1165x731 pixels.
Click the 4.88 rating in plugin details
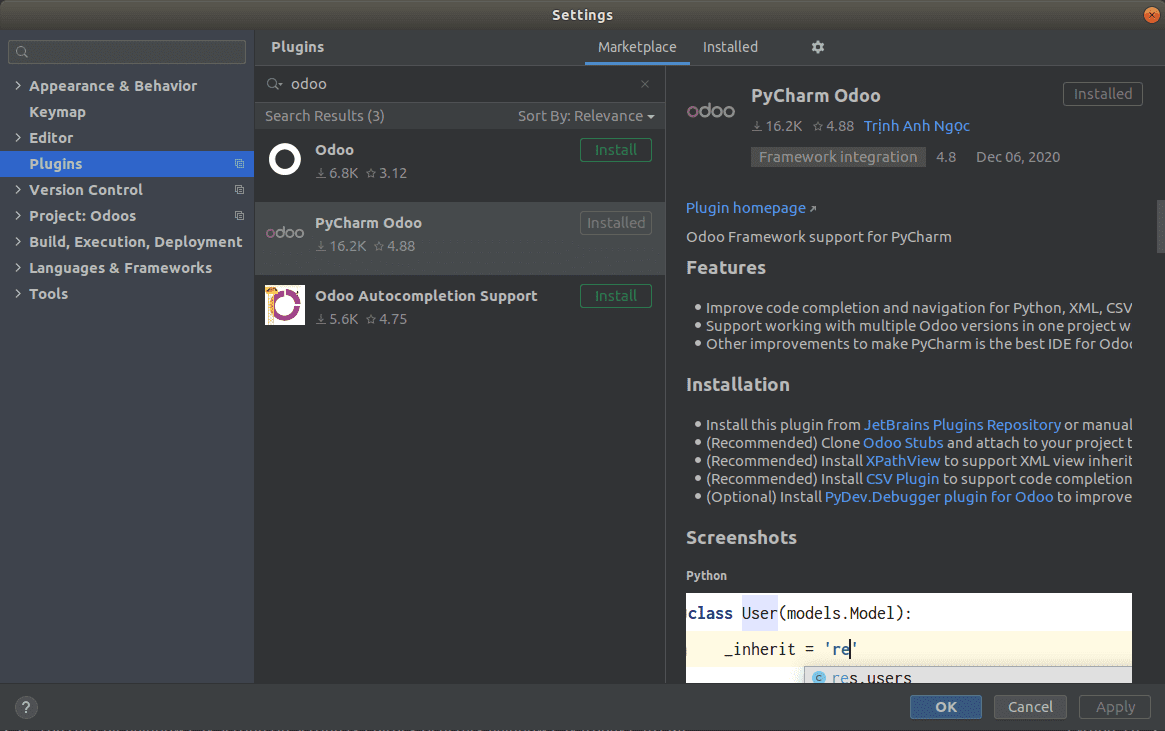tap(833, 126)
